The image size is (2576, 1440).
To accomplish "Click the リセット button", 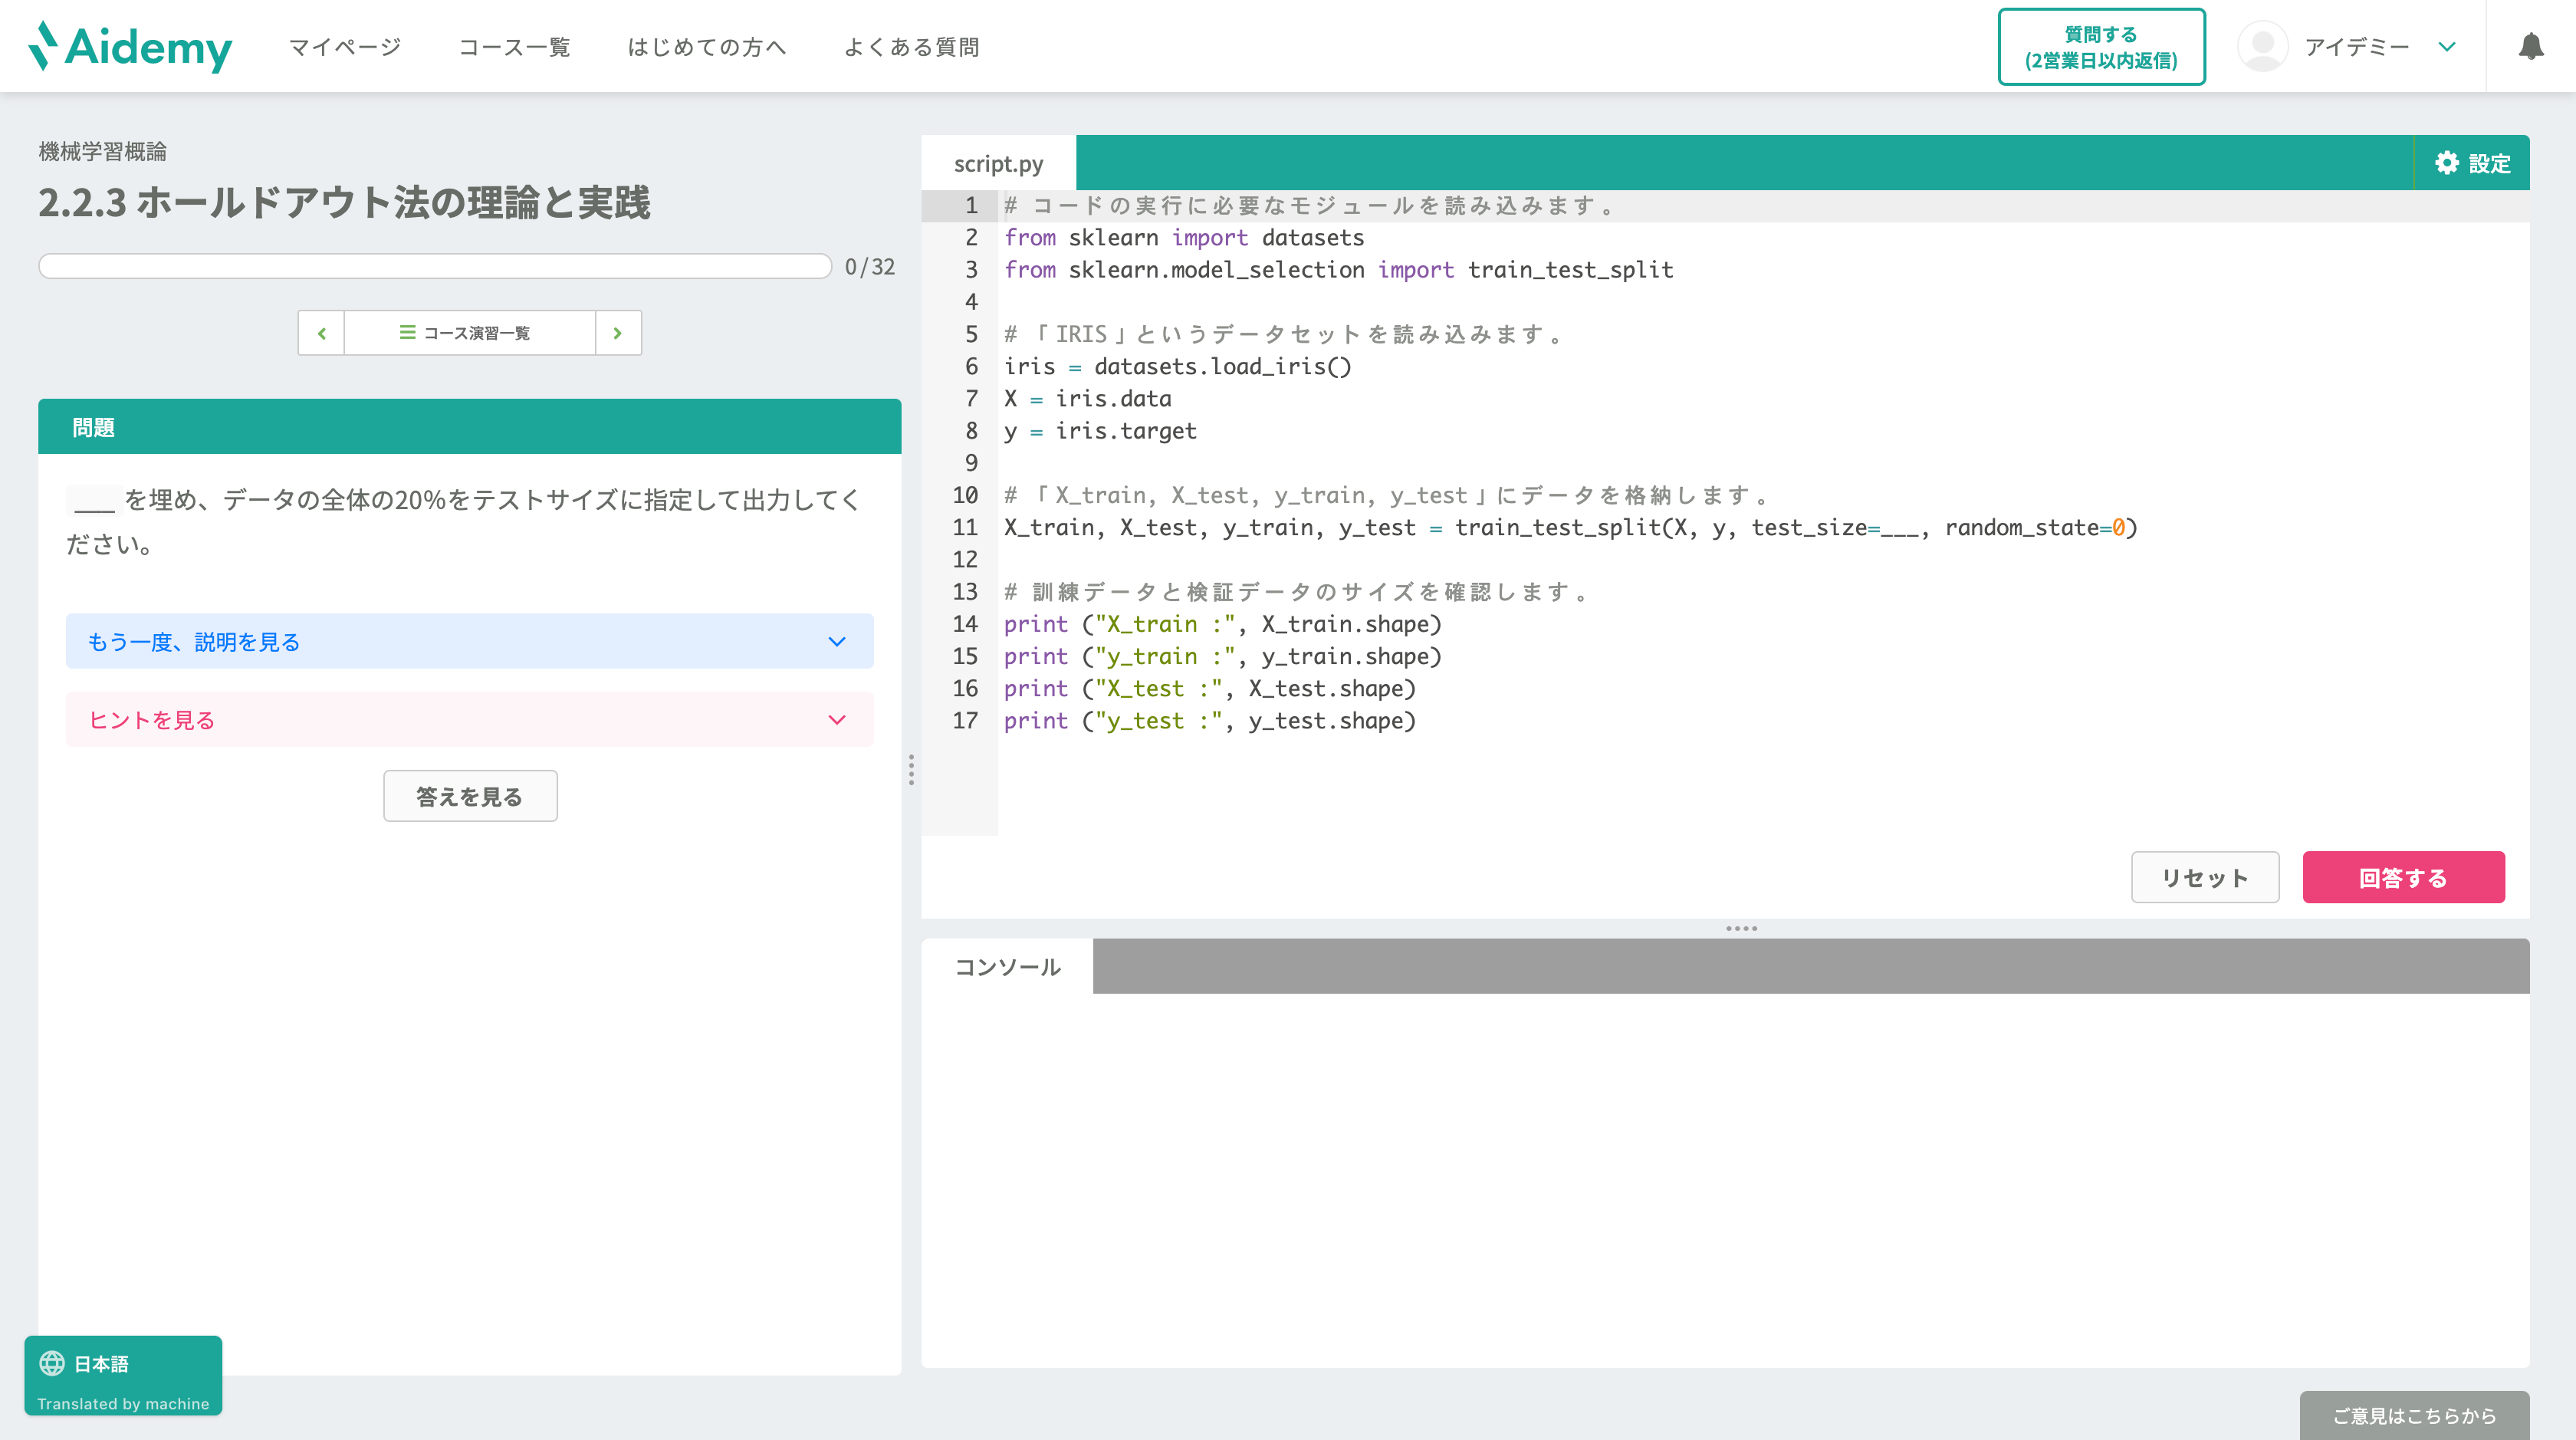I will [2205, 877].
